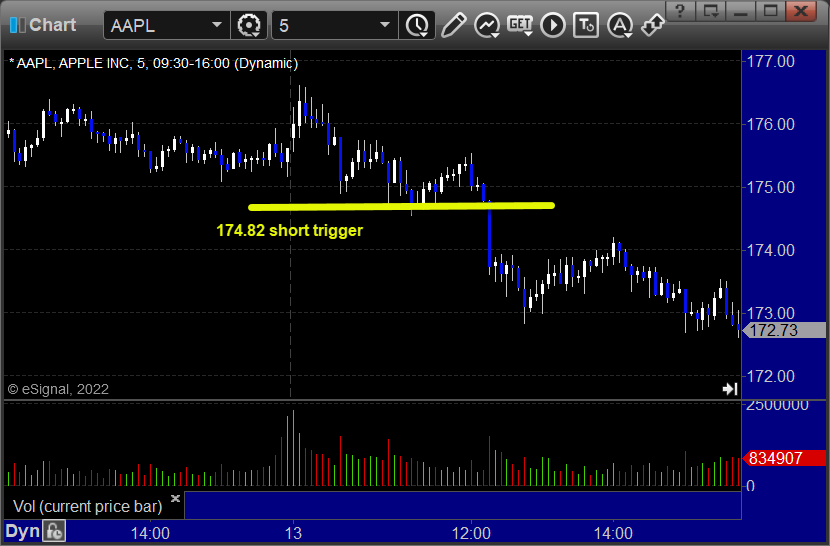The height and width of the screenshot is (546, 830).
Task: Select the 174.82 short trigger text
Action: [290, 230]
